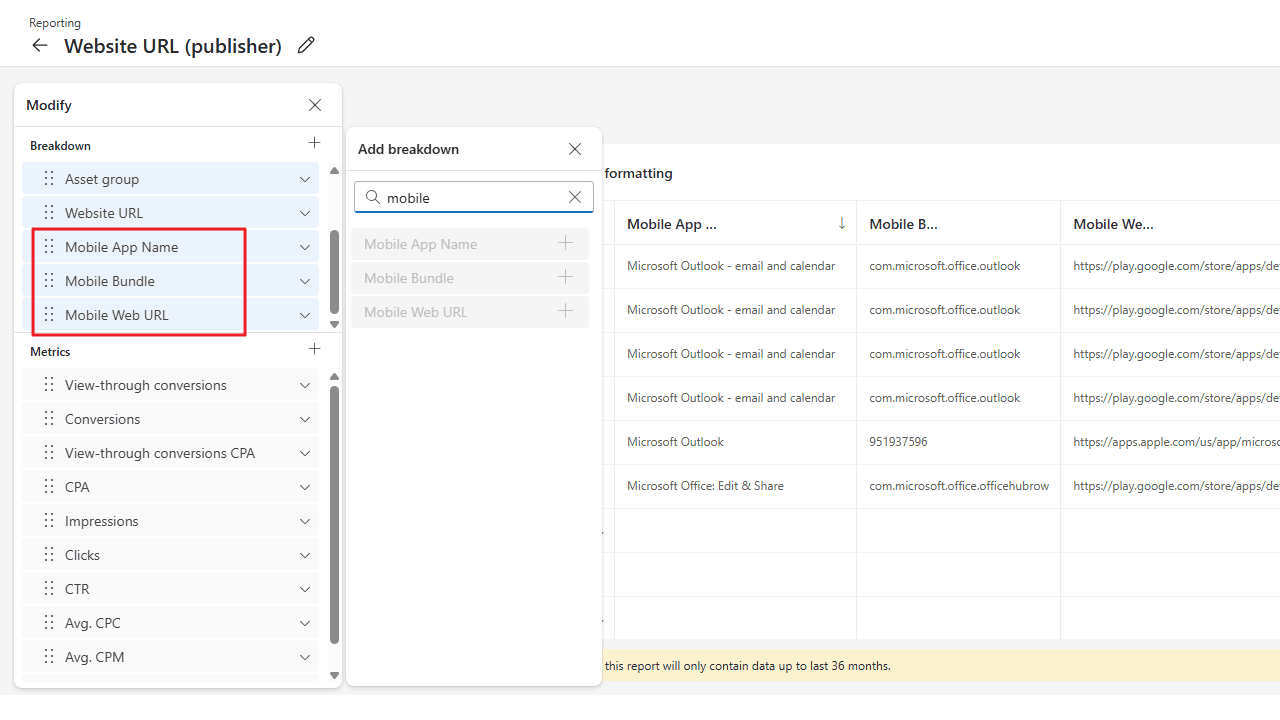Click the Microsoft Outlook iOS app name cell
The width and height of the screenshot is (1280, 720).
point(735,442)
